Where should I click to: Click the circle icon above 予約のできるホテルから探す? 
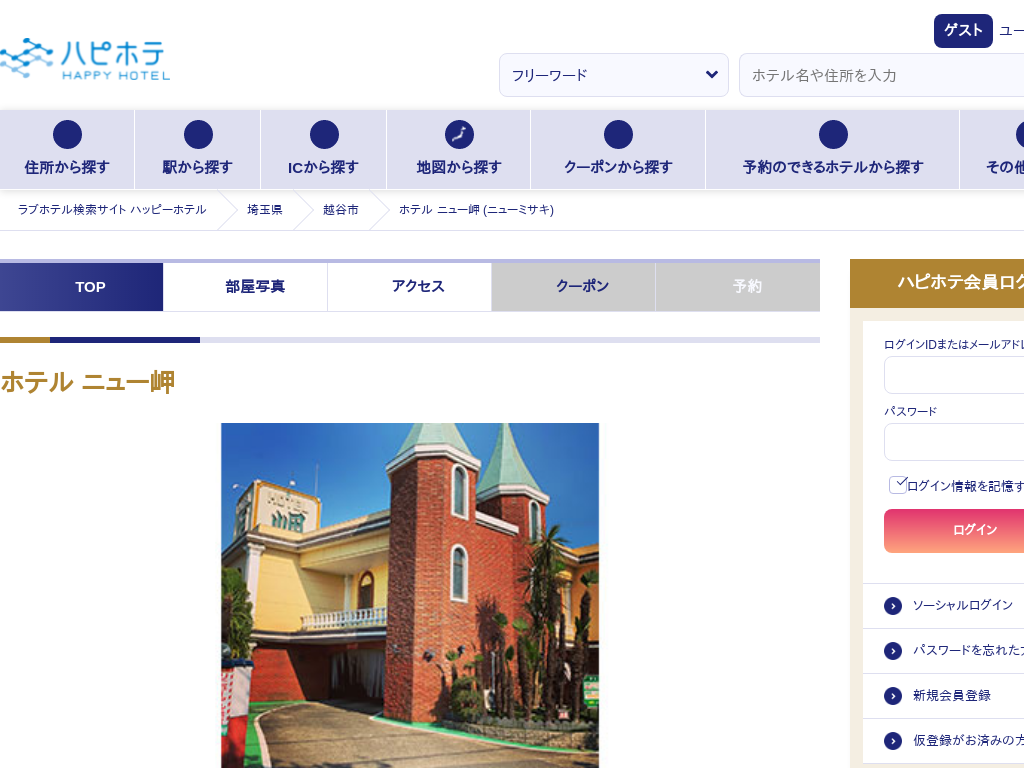[x=833, y=135]
